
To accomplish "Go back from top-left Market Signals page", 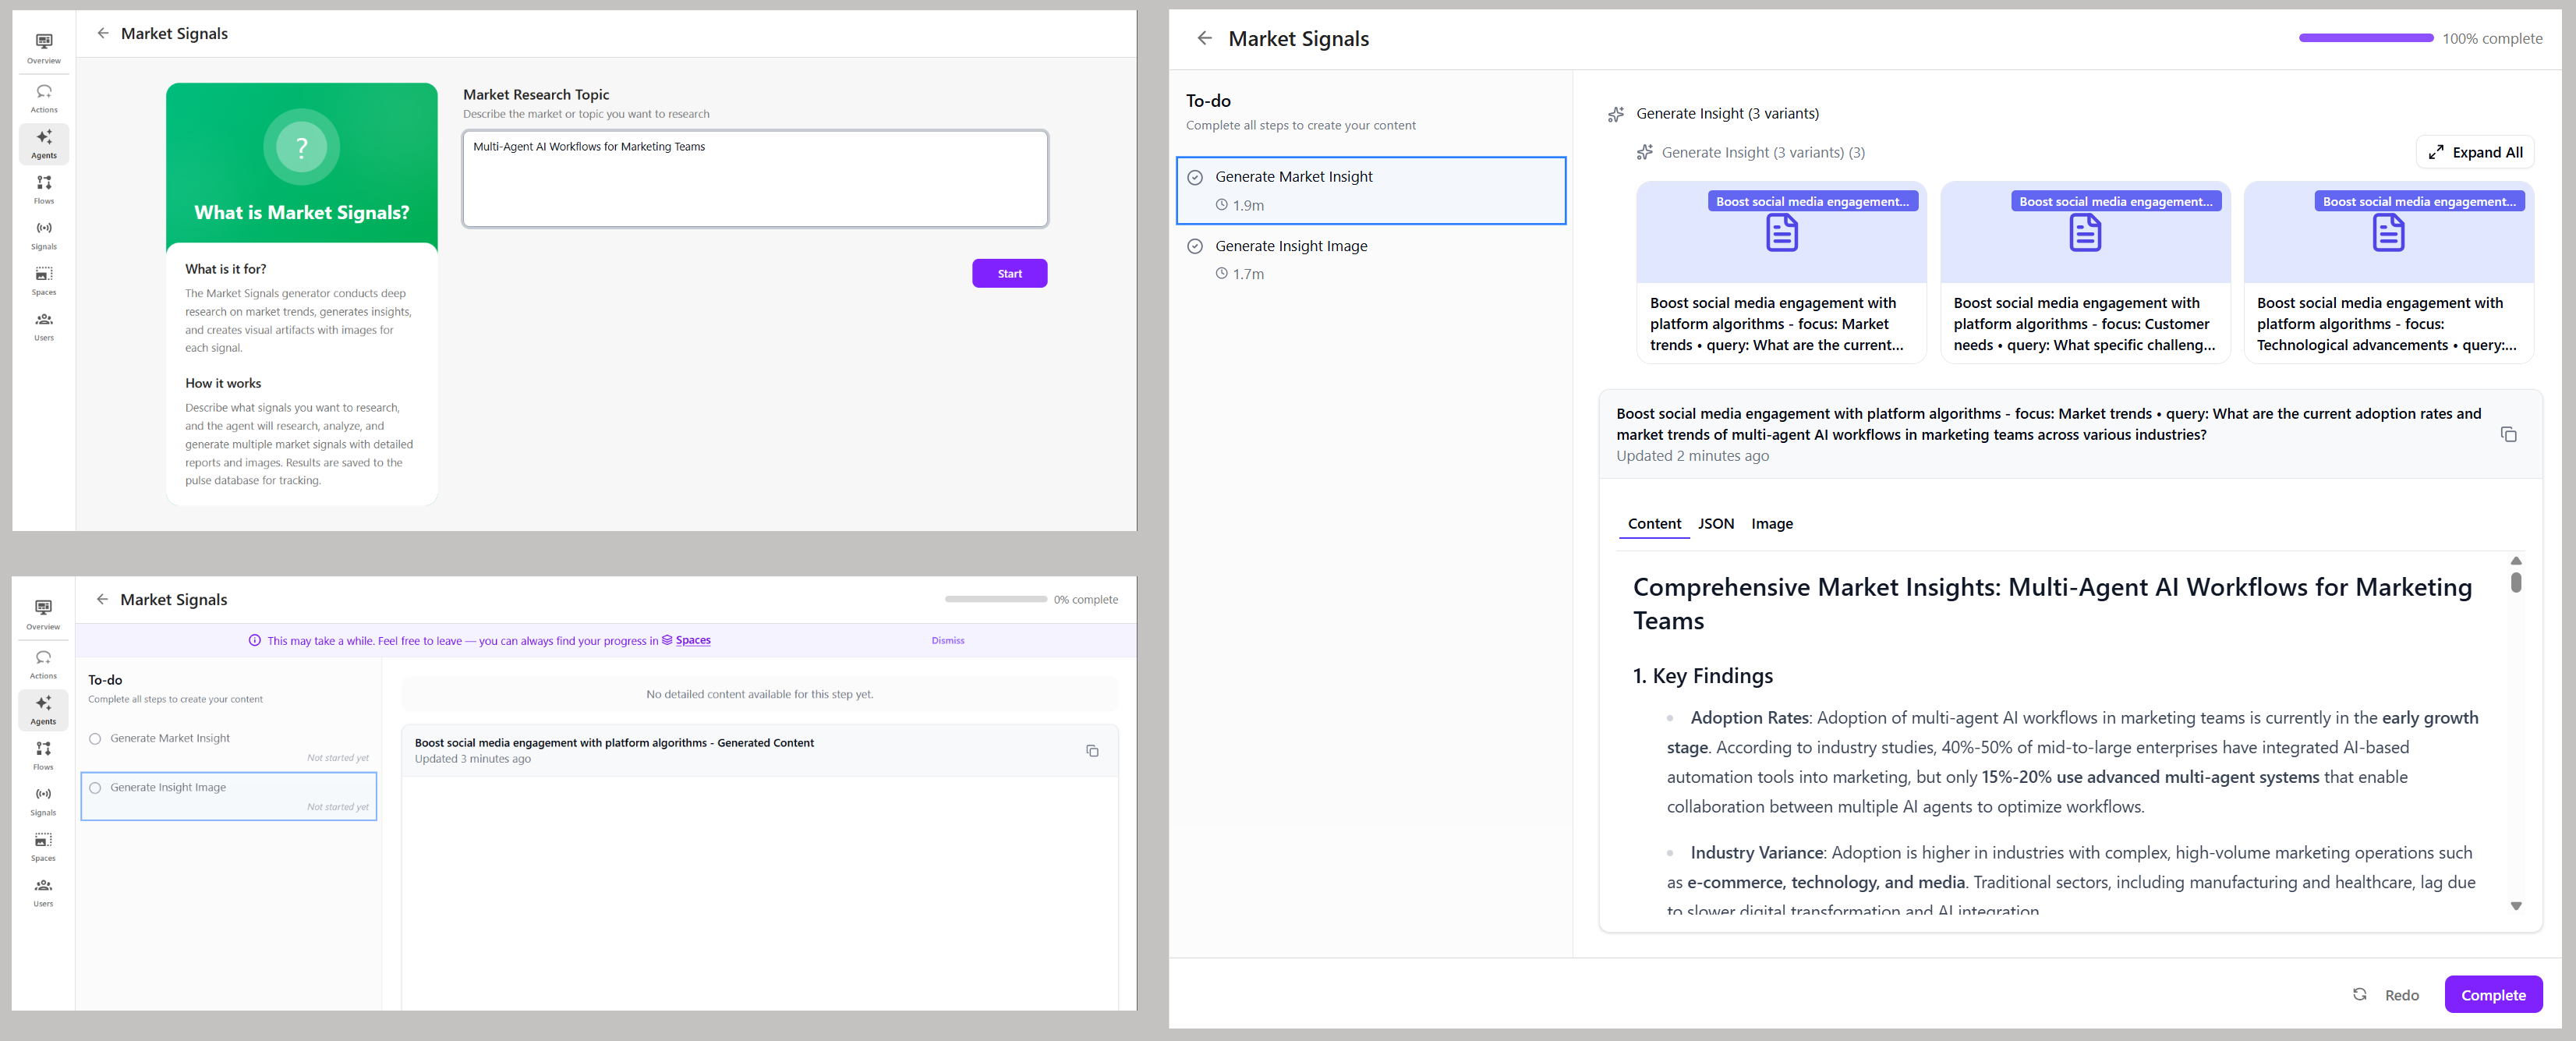I will click(x=103, y=33).
